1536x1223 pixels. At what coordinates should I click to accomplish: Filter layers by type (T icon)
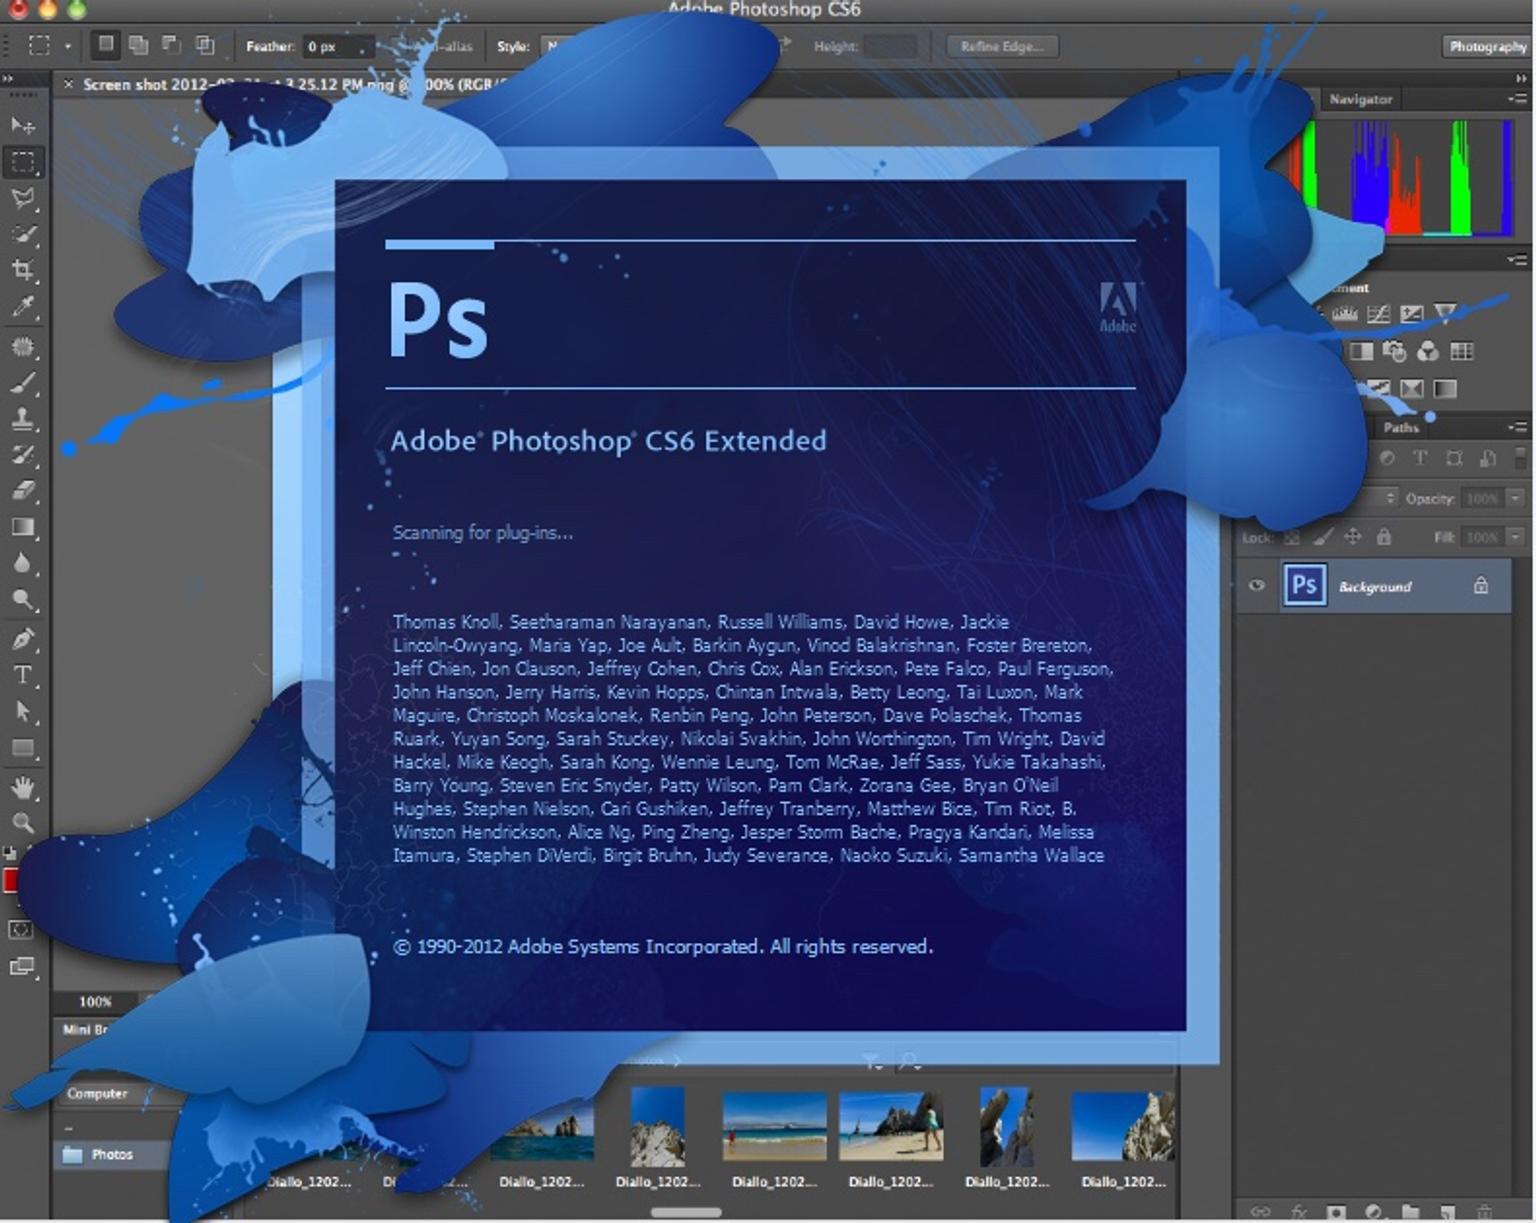click(1420, 458)
